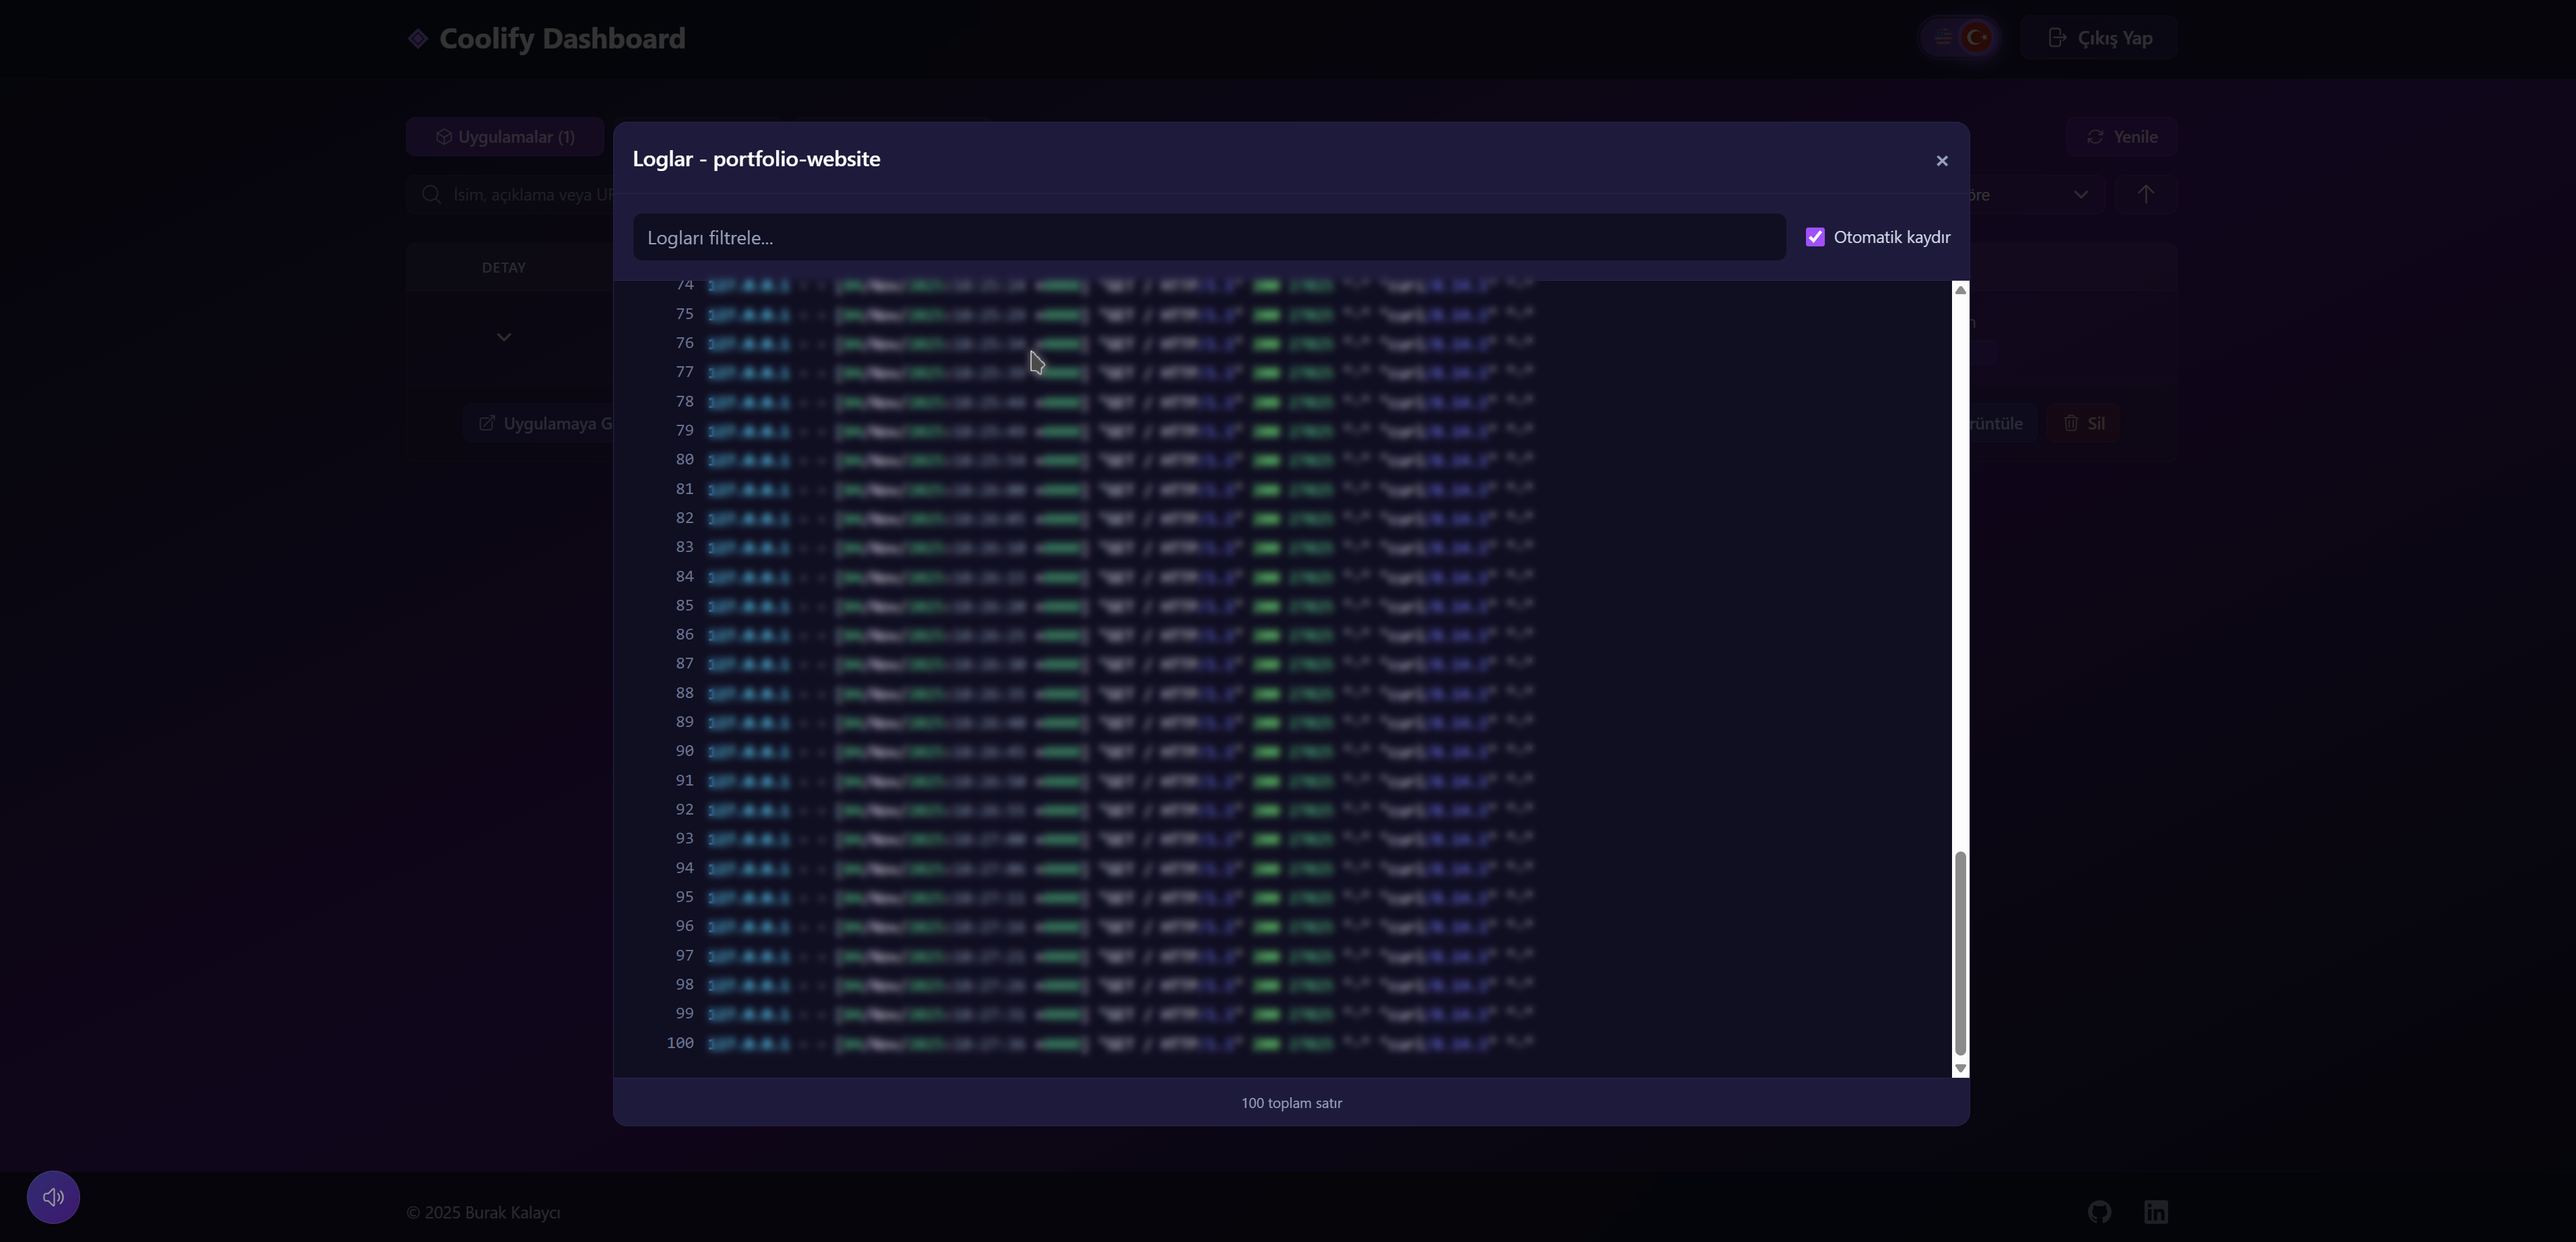Uncheck the Otomatik kaydır checkbox
Viewport: 2576px width, 1242px height.
tap(1814, 237)
